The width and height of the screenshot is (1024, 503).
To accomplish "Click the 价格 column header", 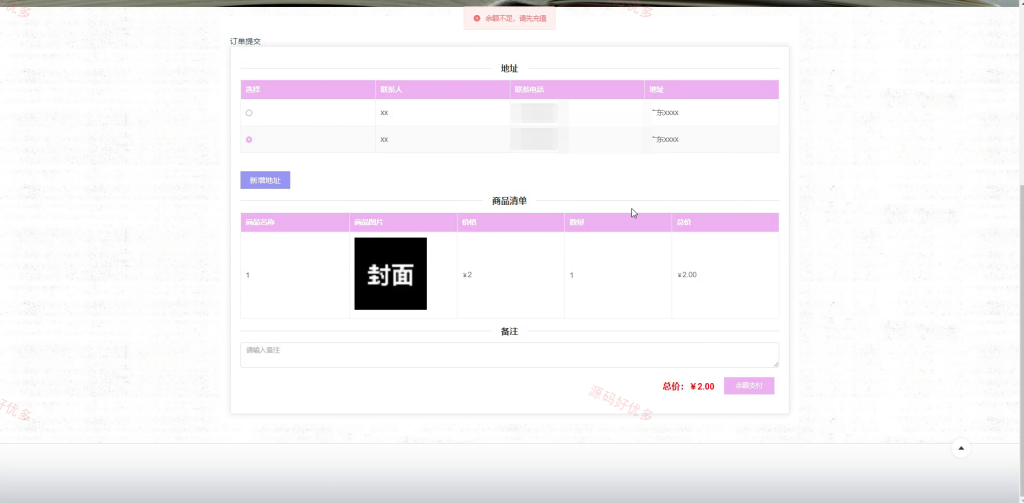I will pyautogui.click(x=511, y=222).
